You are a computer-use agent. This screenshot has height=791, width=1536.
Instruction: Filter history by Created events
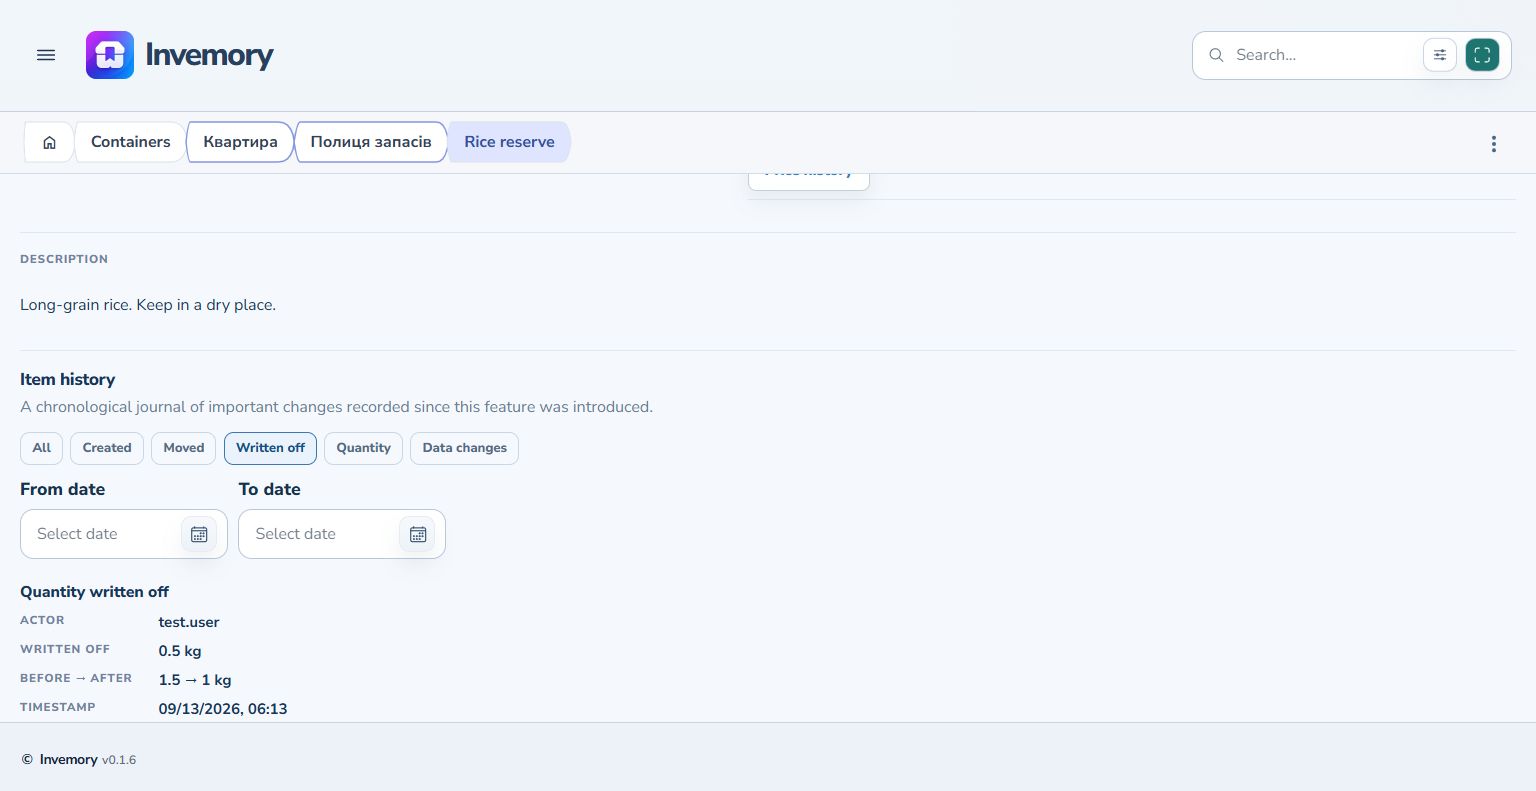pos(107,448)
